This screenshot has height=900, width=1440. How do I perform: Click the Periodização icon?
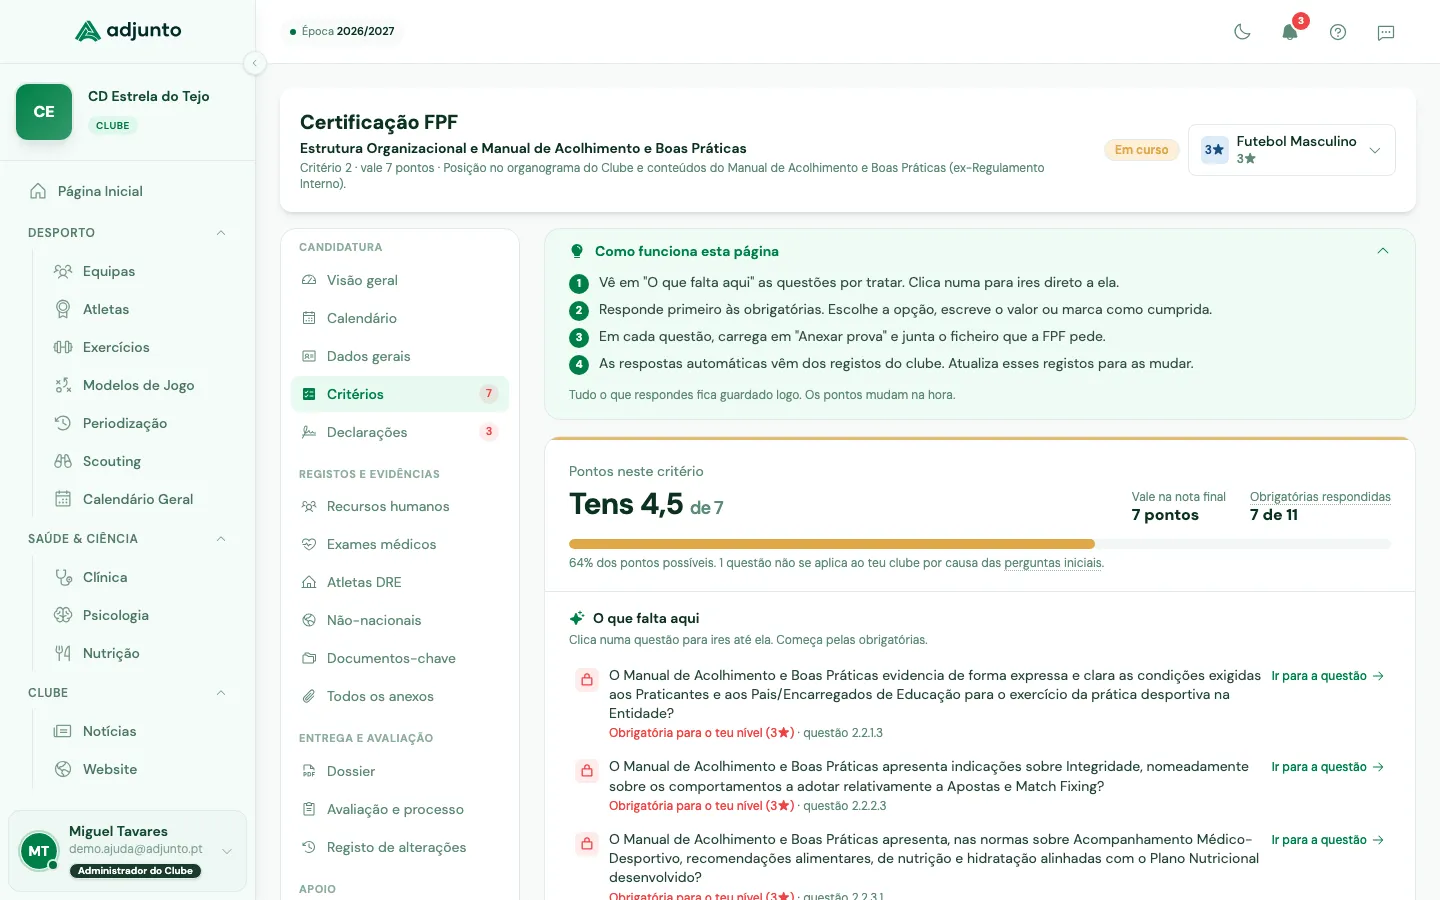coord(63,423)
